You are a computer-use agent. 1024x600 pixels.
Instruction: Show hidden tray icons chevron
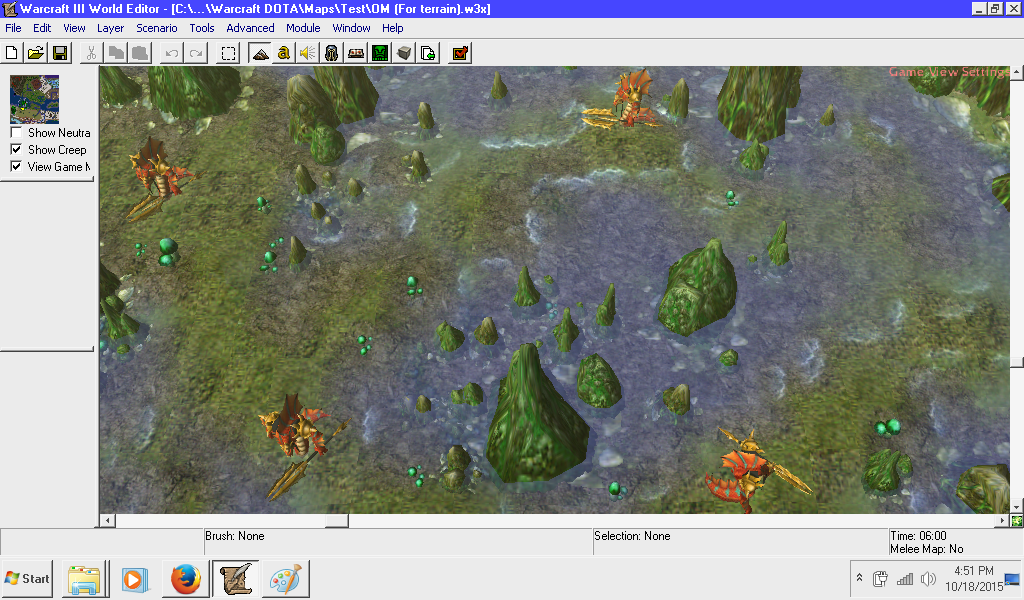(x=859, y=578)
